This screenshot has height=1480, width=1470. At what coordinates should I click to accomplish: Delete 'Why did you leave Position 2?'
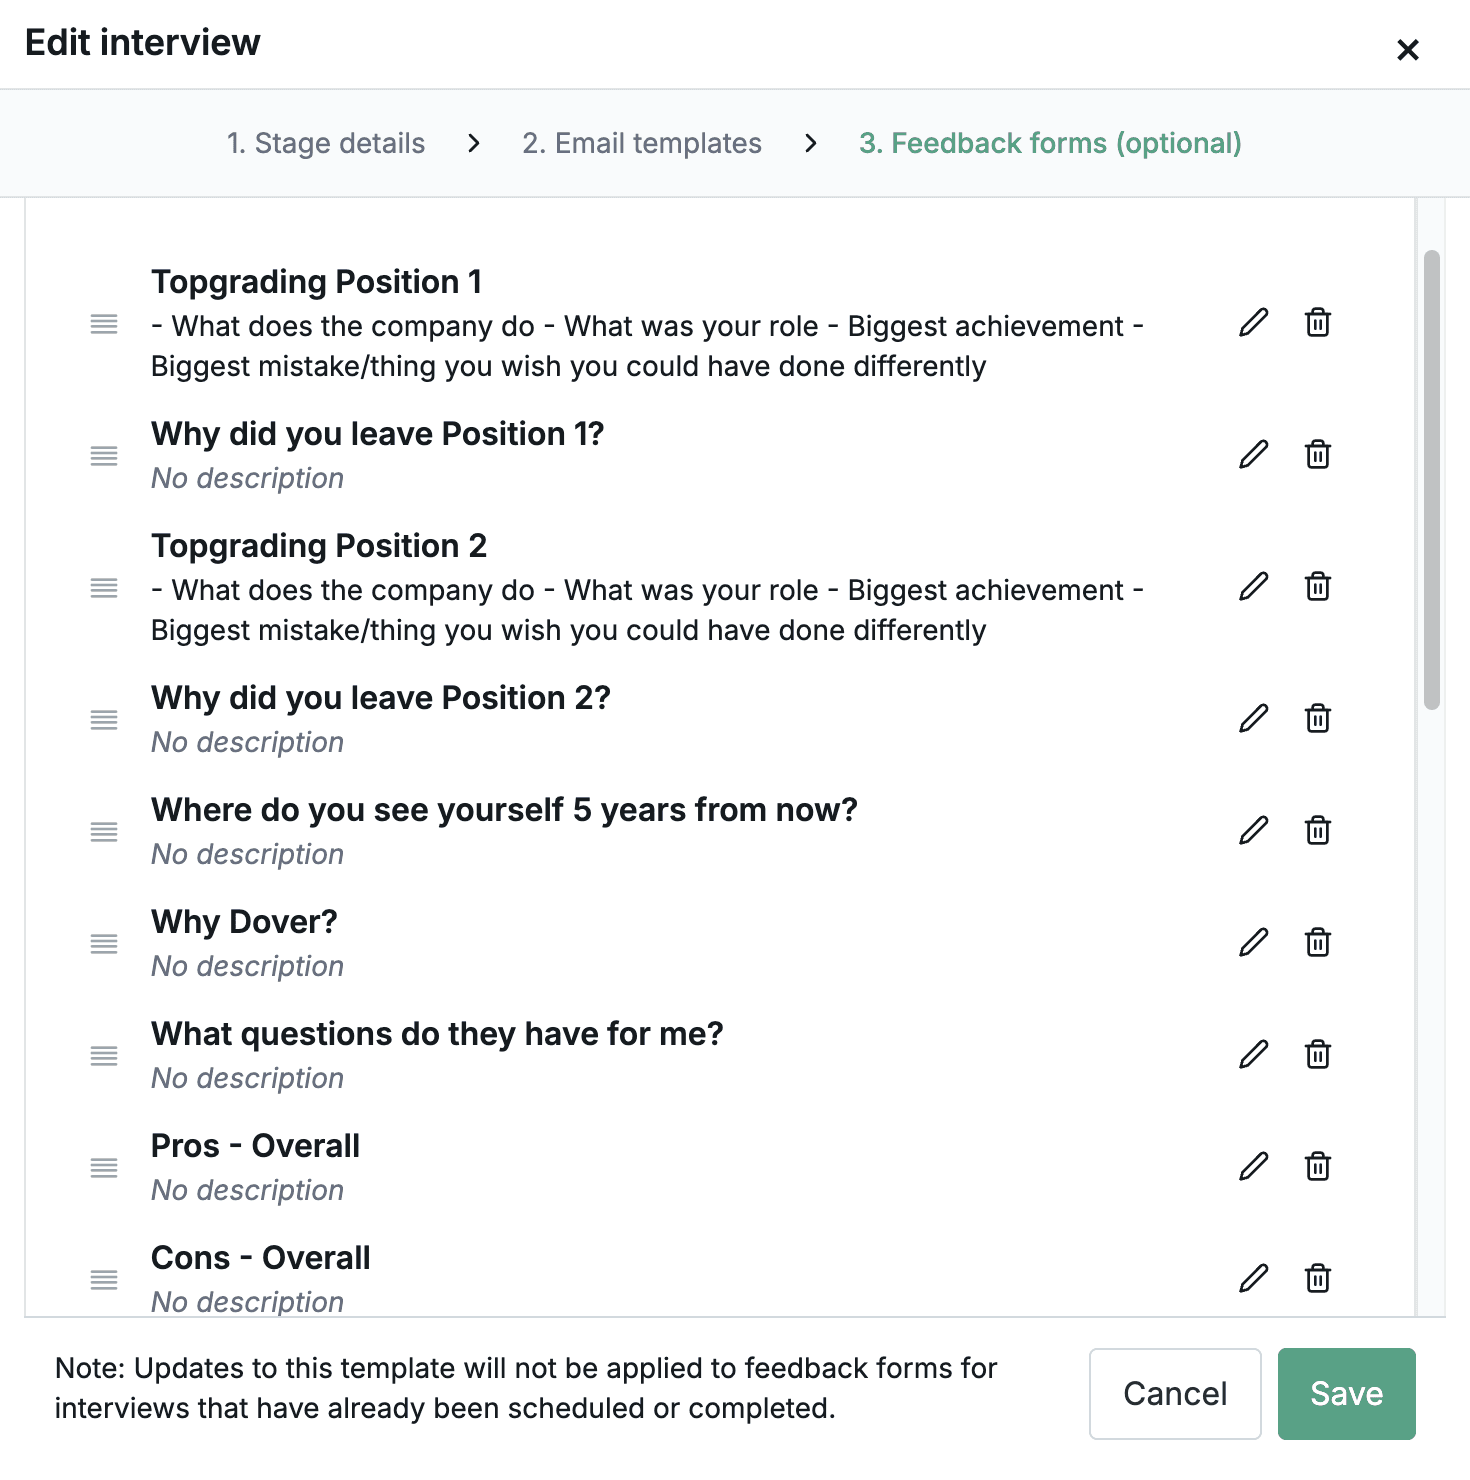pyautogui.click(x=1317, y=719)
